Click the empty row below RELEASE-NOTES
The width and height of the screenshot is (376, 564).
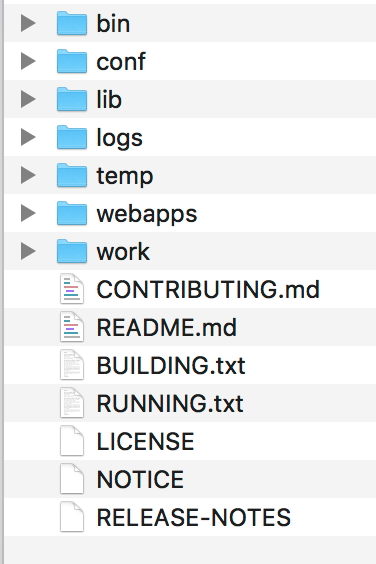pyautogui.click(x=190, y=550)
